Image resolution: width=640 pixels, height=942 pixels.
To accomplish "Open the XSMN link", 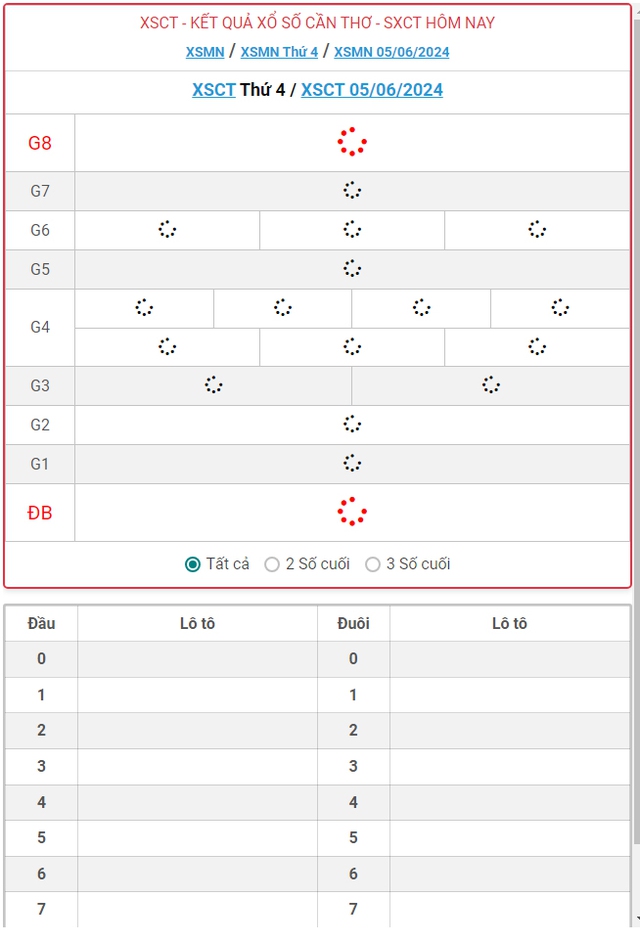I will point(204,52).
